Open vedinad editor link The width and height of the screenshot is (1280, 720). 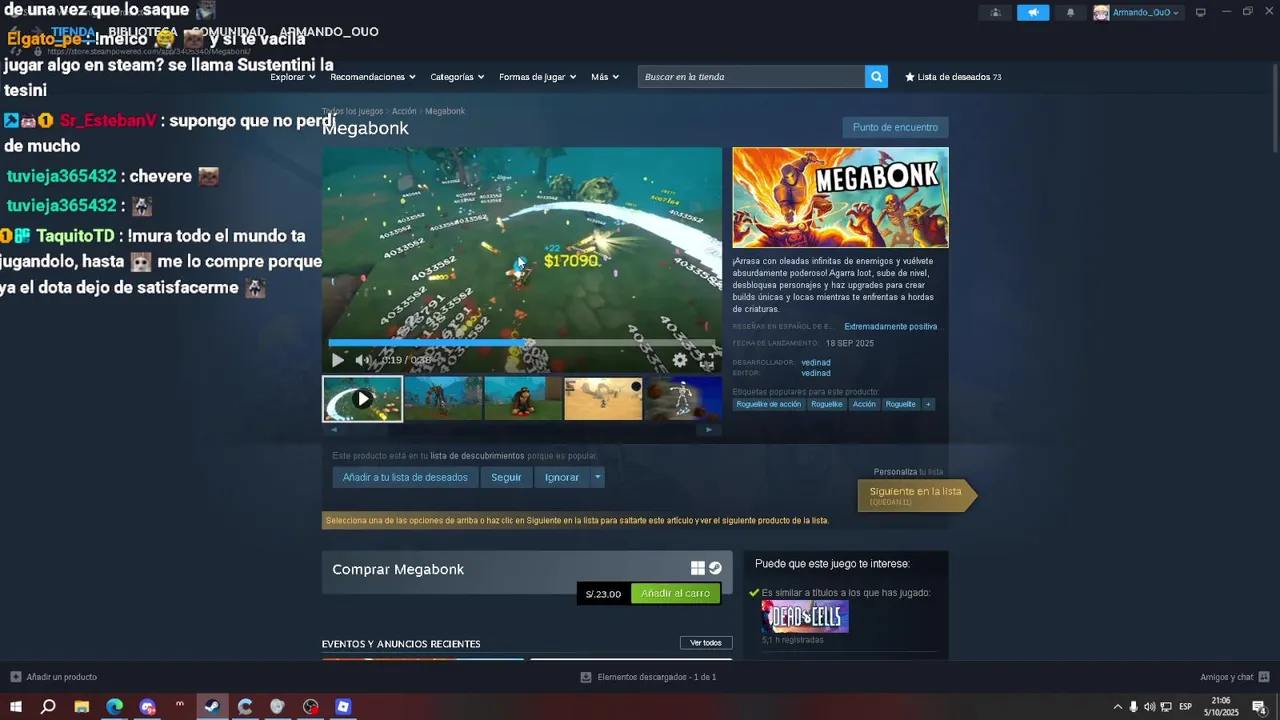[x=816, y=373]
